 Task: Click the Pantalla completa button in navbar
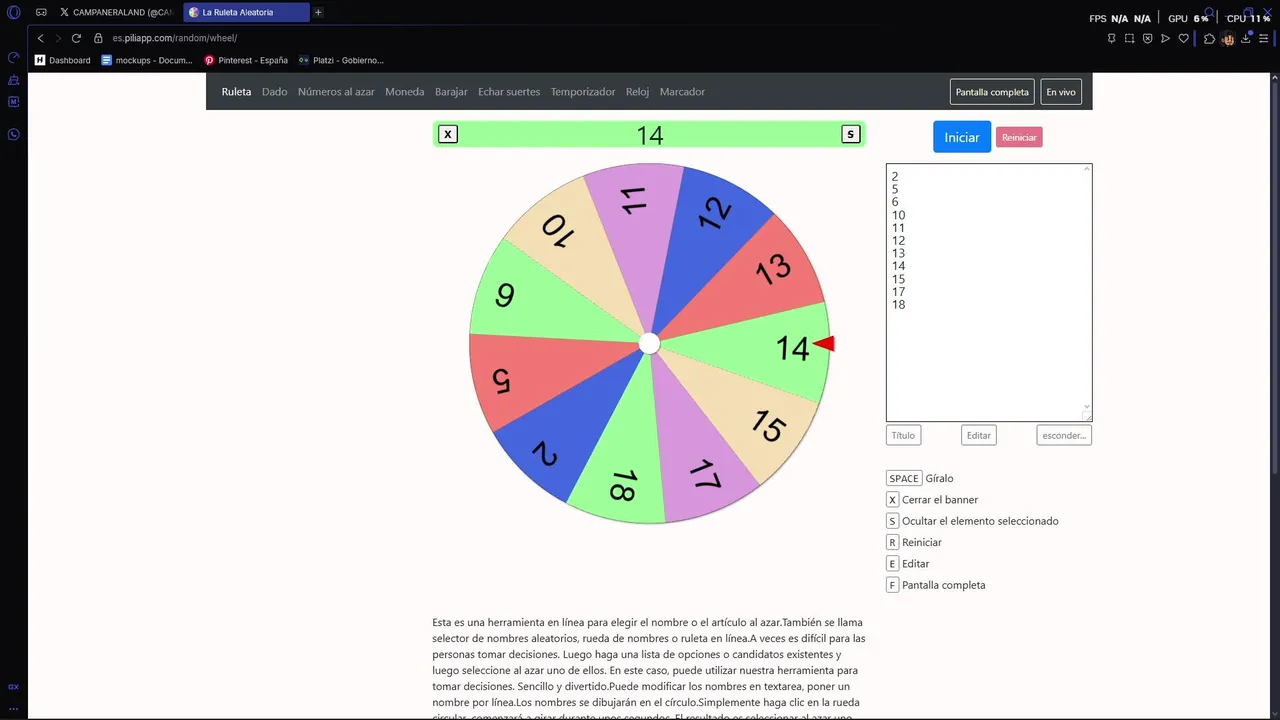click(992, 92)
